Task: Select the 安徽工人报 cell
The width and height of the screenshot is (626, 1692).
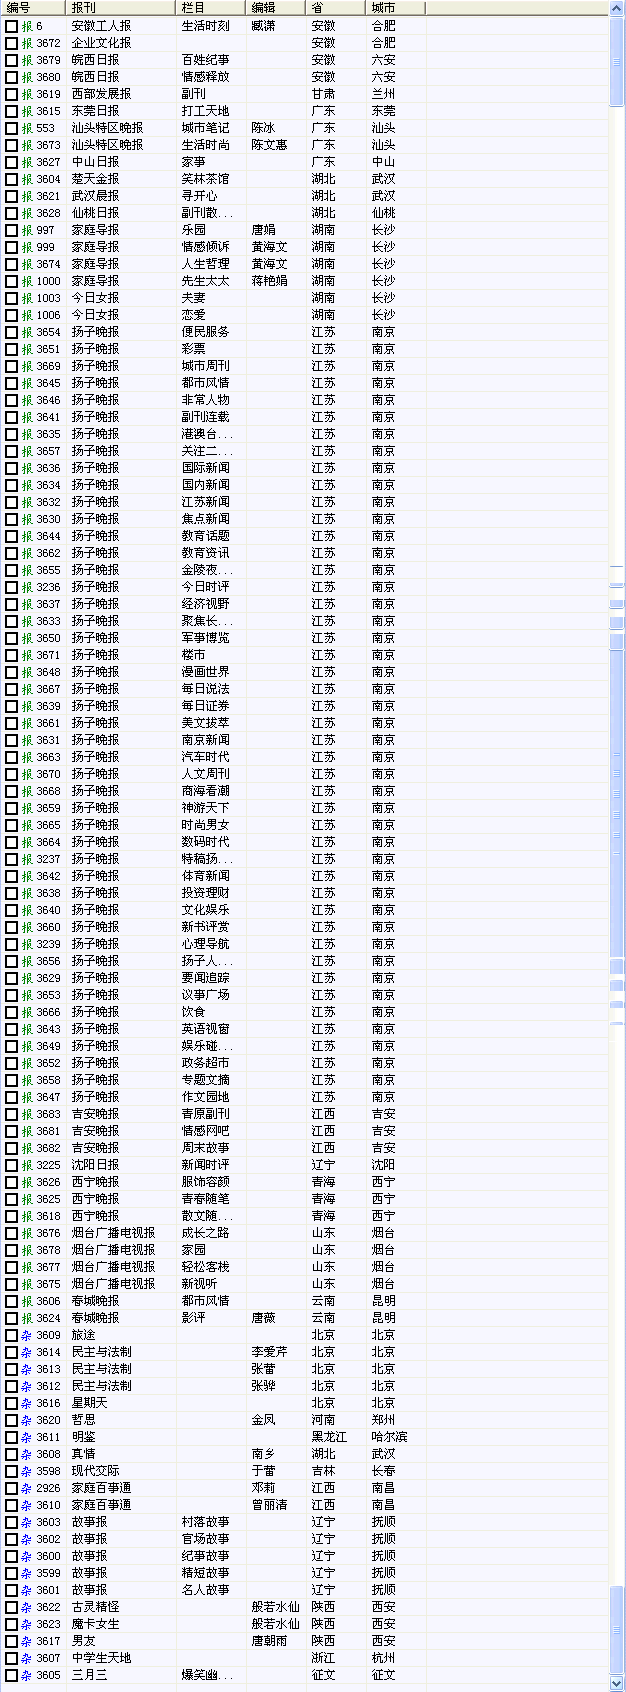Action: point(101,26)
